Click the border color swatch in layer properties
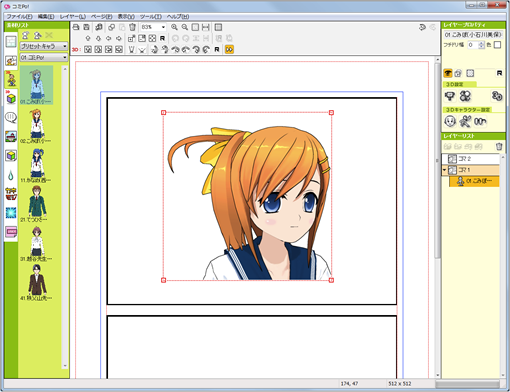Image resolution: width=510 pixels, height=392 pixels. (497, 45)
